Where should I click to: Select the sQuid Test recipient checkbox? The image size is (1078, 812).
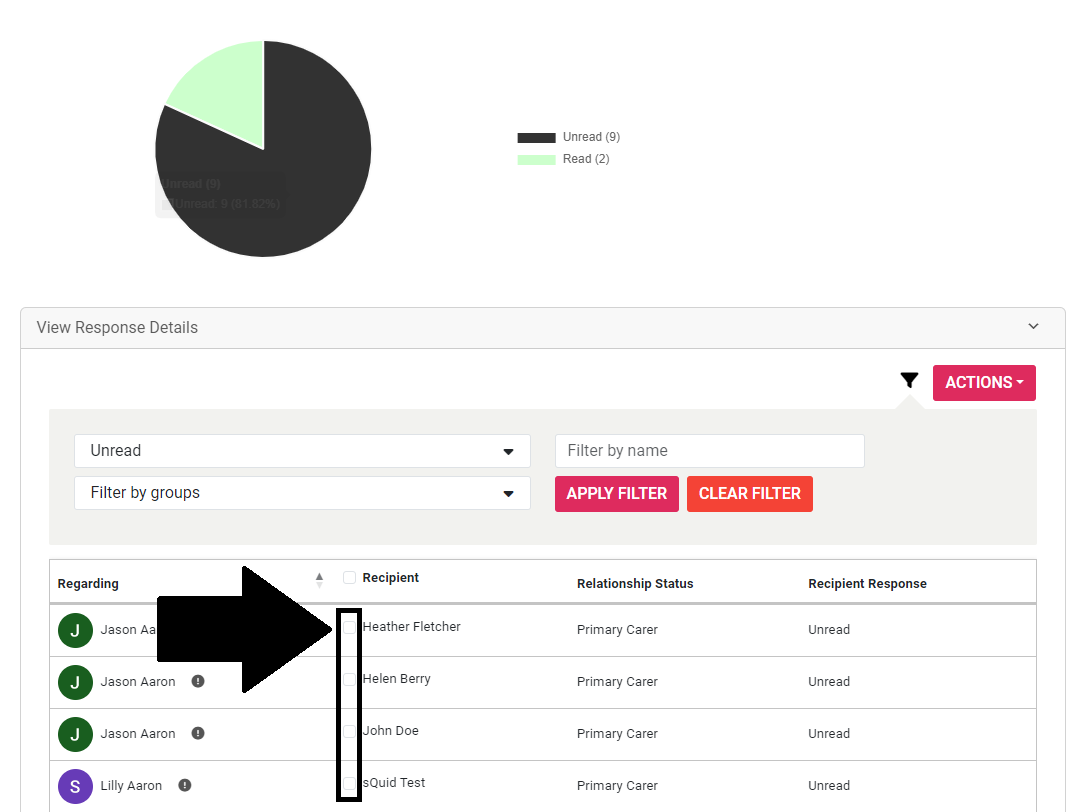tap(349, 783)
